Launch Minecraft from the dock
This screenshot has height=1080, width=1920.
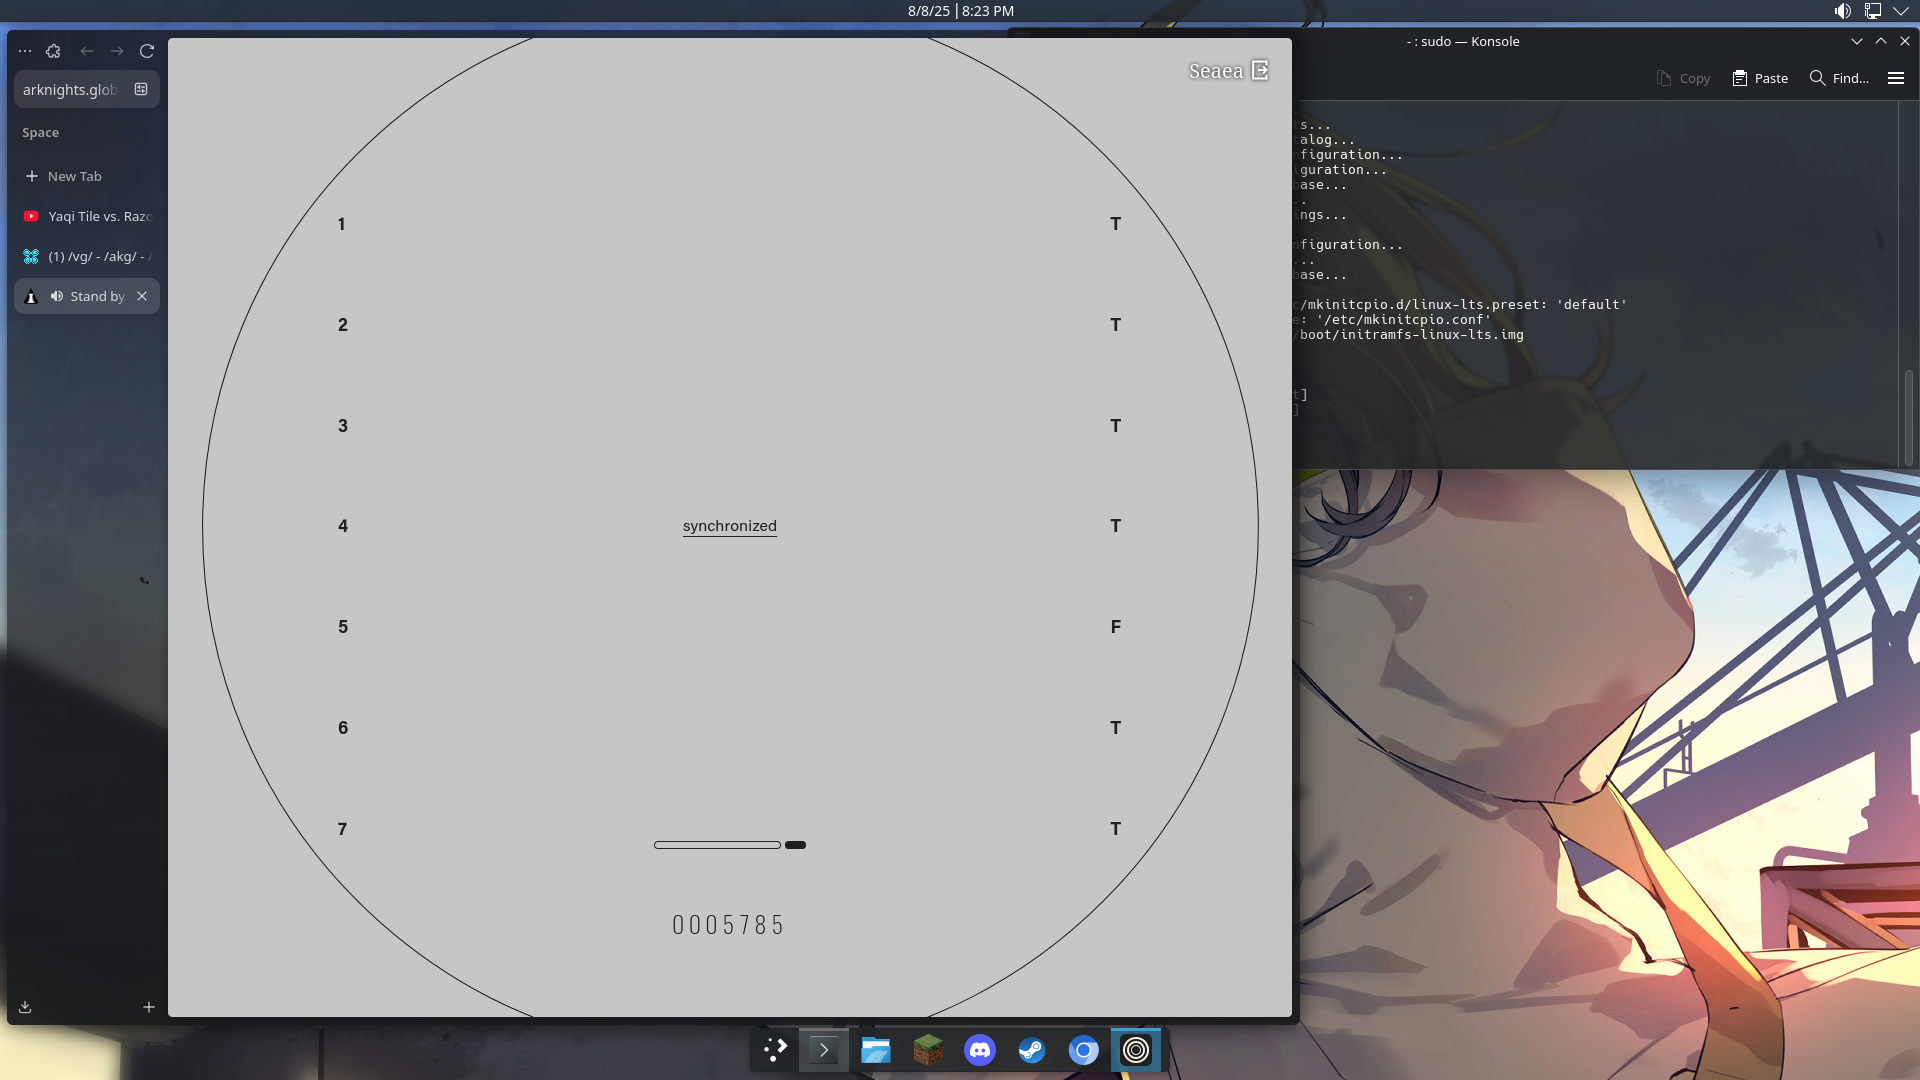(x=928, y=1050)
